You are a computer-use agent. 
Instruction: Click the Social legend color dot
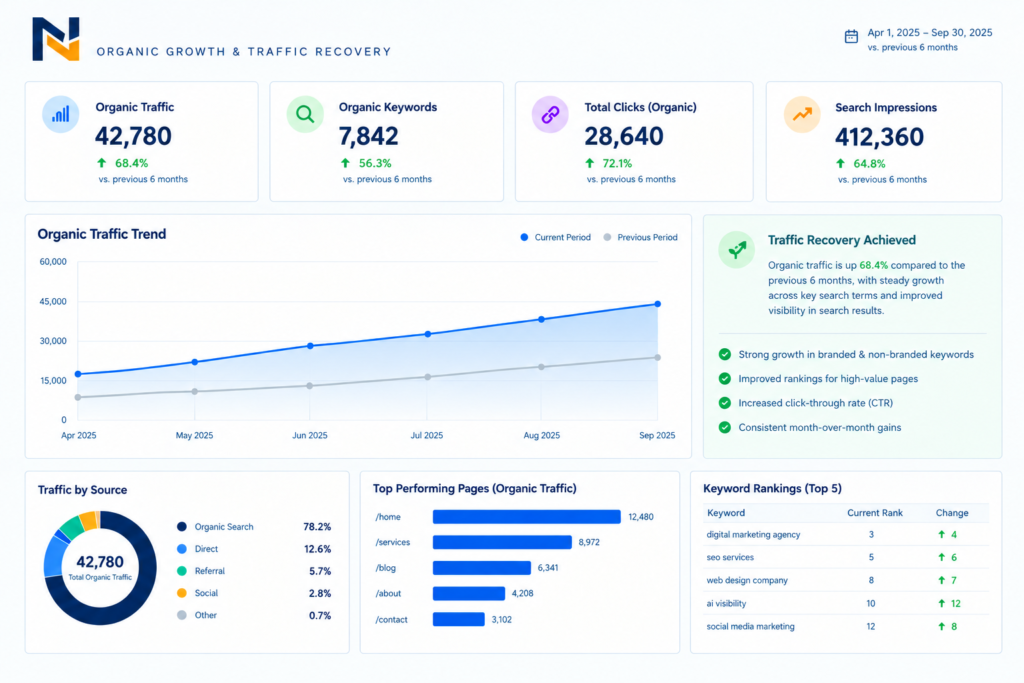pyautogui.click(x=182, y=593)
